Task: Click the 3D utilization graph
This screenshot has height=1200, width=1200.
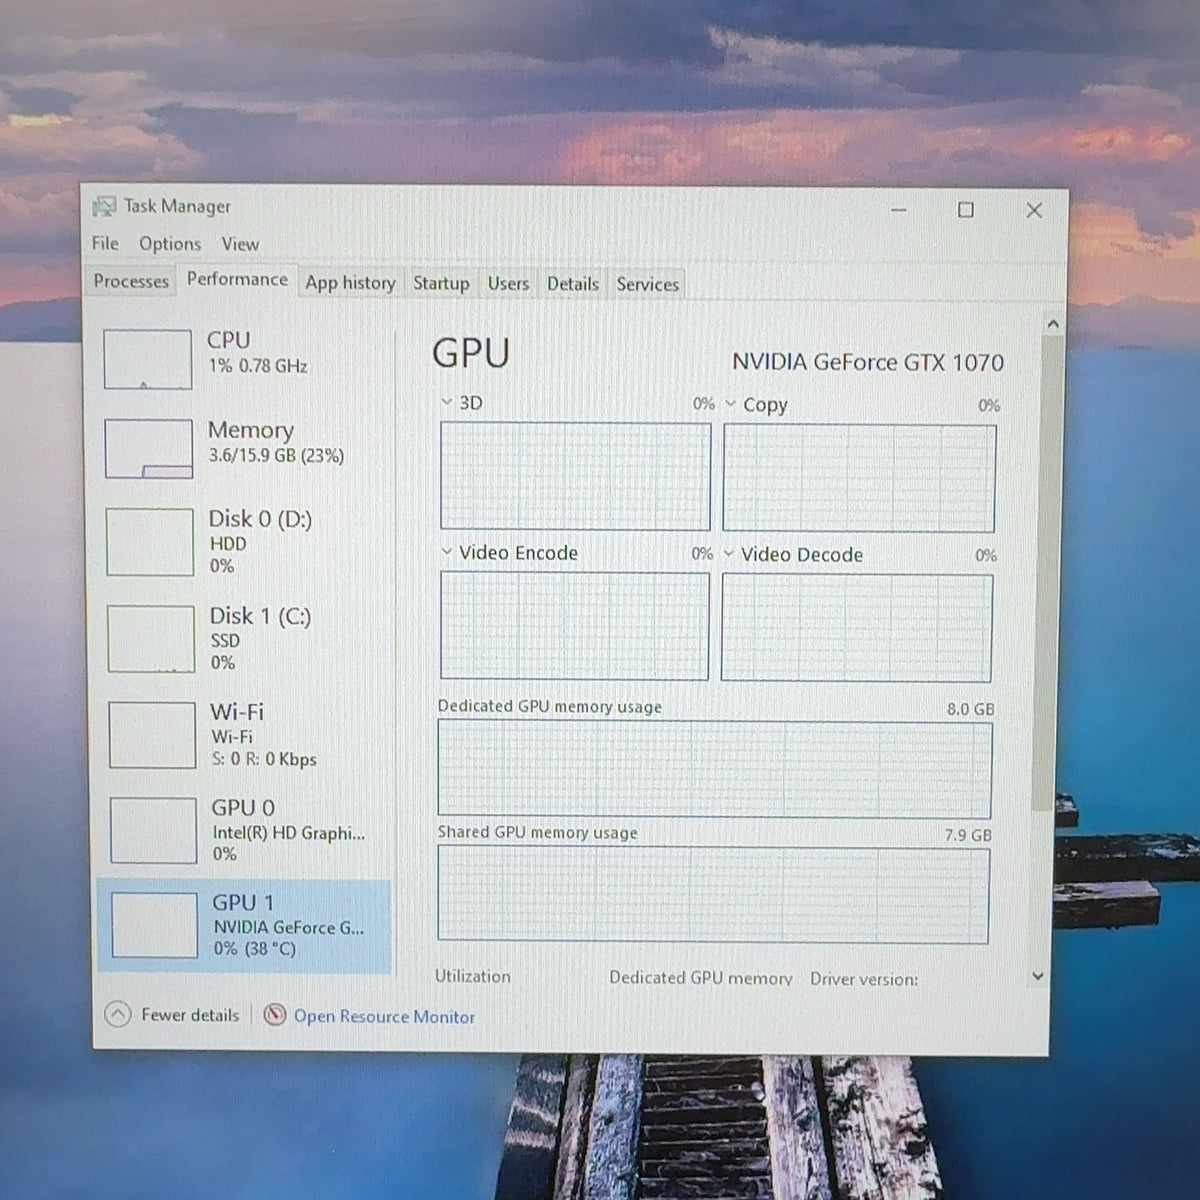Action: pos(575,476)
